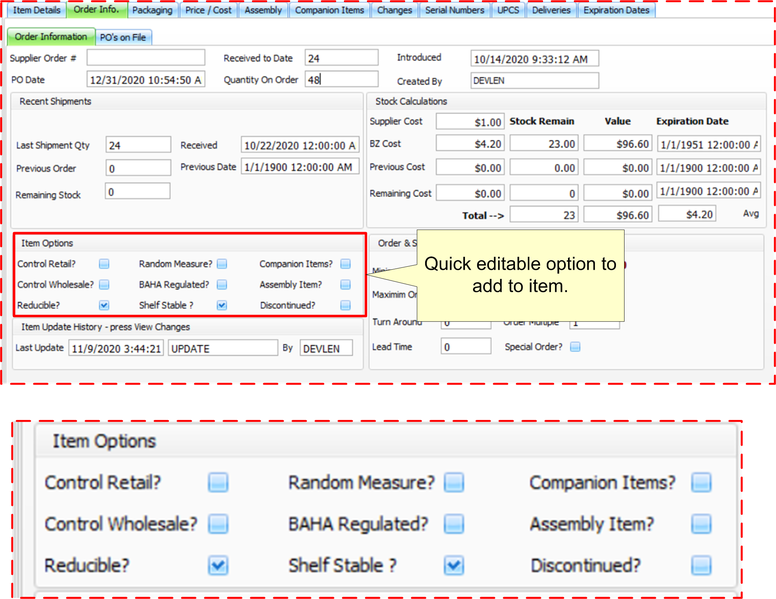776x599 pixels.
Task: Click the Last Update date field
Action: [x=116, y=348]
